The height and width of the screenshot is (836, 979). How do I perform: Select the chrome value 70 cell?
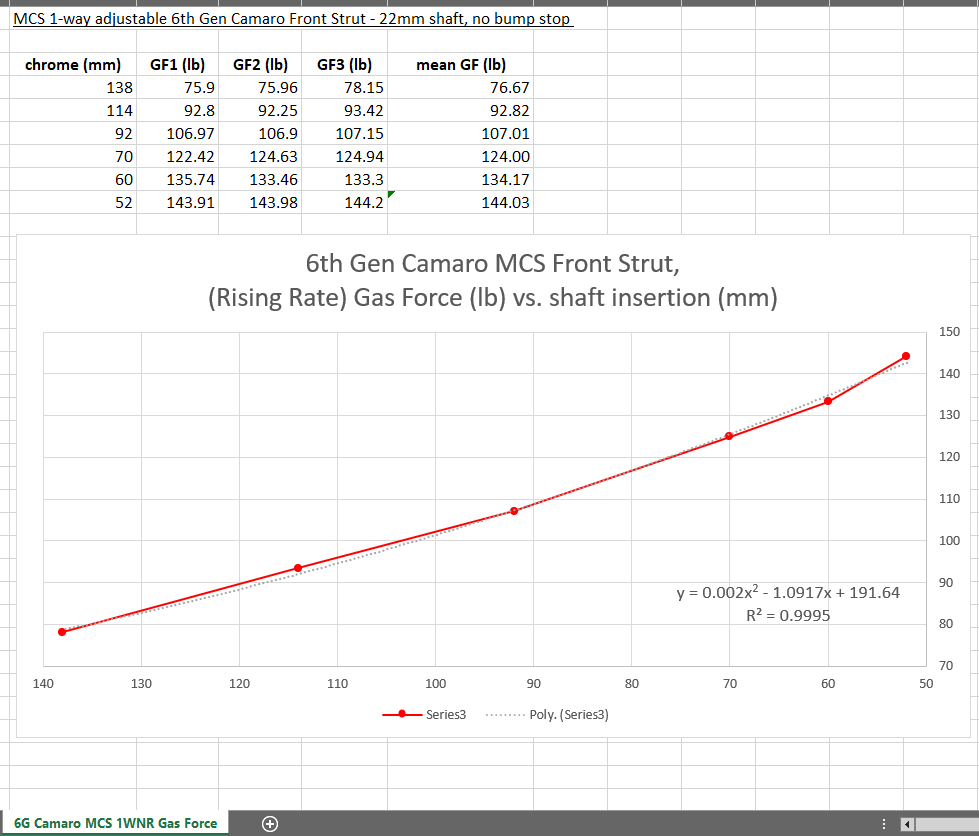(73, 156)
